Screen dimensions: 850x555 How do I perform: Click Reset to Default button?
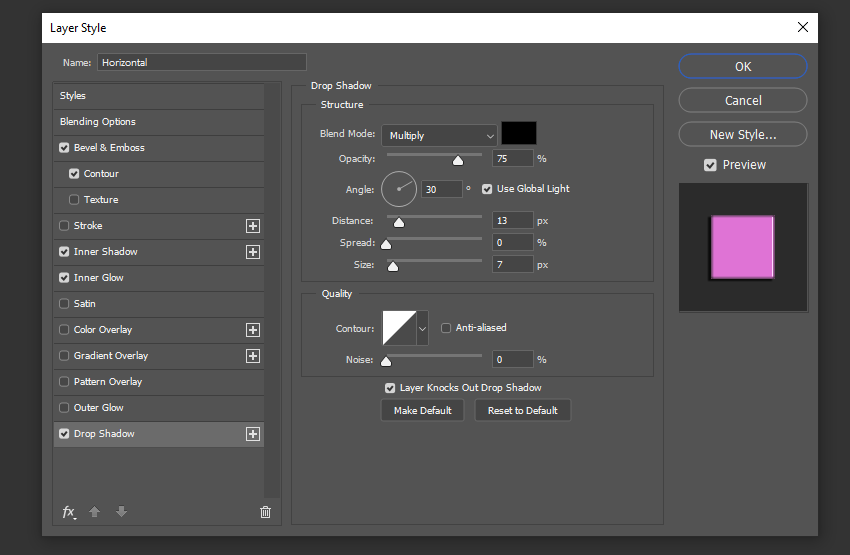click(x=523, y=410)
